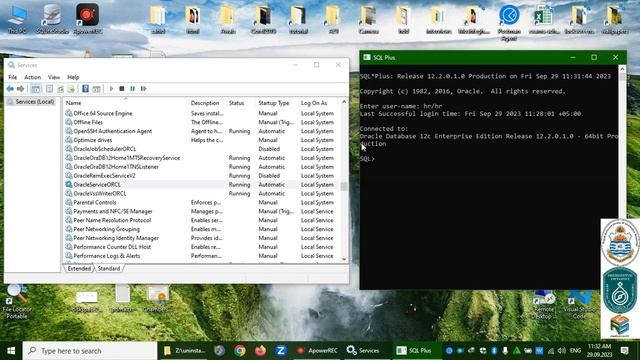Click the SQL> prompt in SQL Plus
The height and width of the screenshot is (360, 640).
(x=367, y=159)
